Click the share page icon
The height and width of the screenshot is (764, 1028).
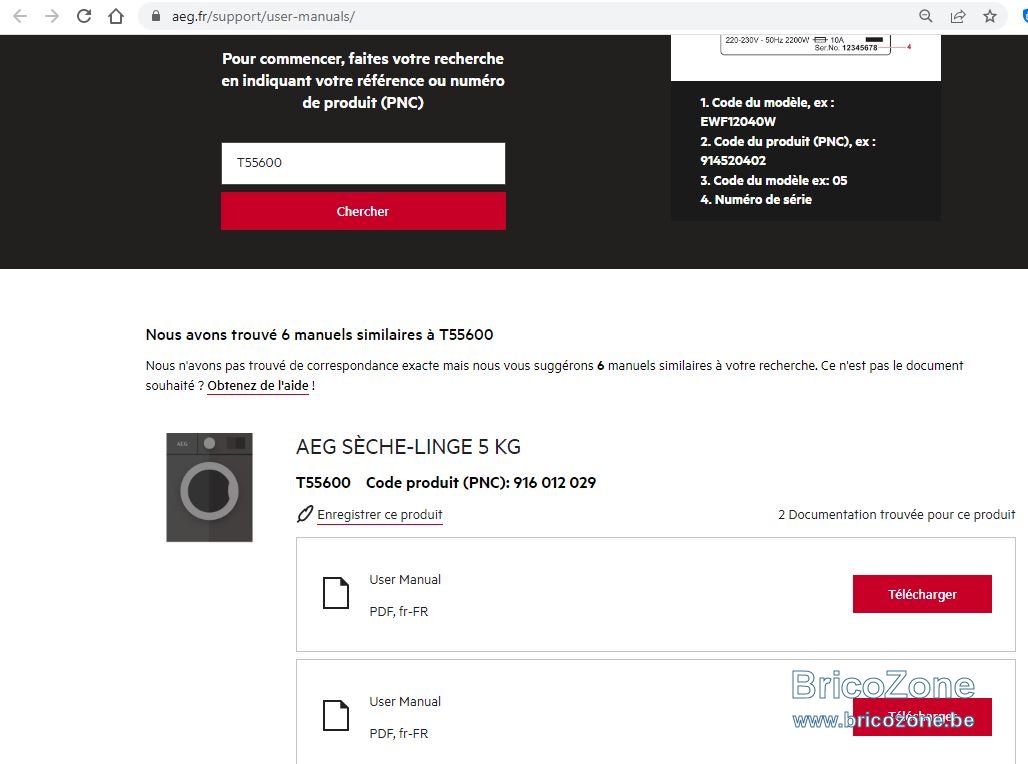958,16
